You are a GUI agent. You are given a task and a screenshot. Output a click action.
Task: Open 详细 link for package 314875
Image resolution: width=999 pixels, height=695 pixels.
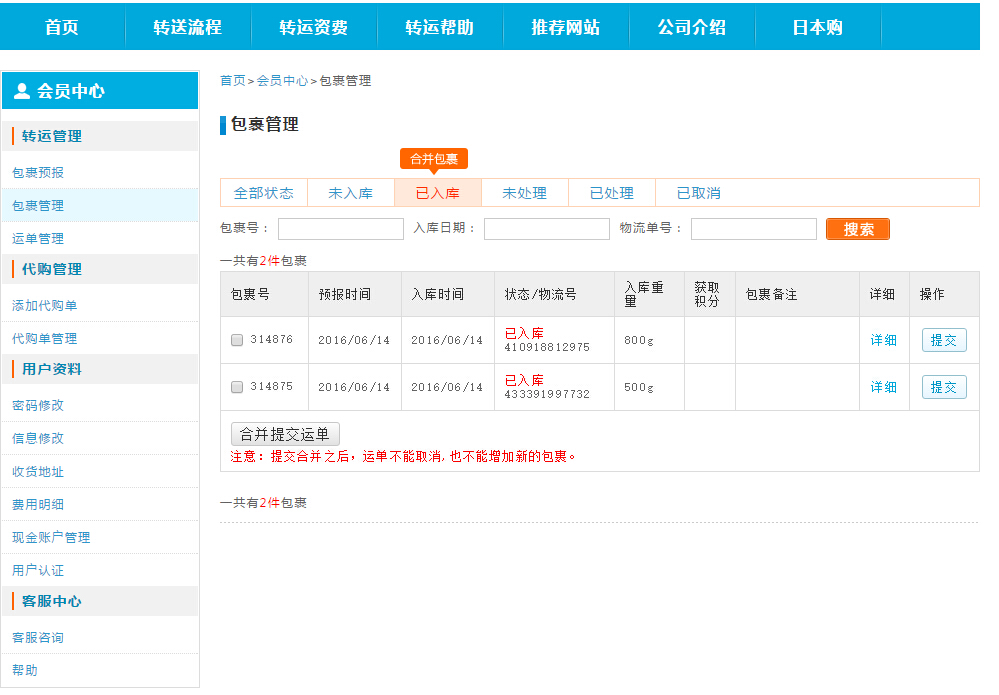[883, 387]
